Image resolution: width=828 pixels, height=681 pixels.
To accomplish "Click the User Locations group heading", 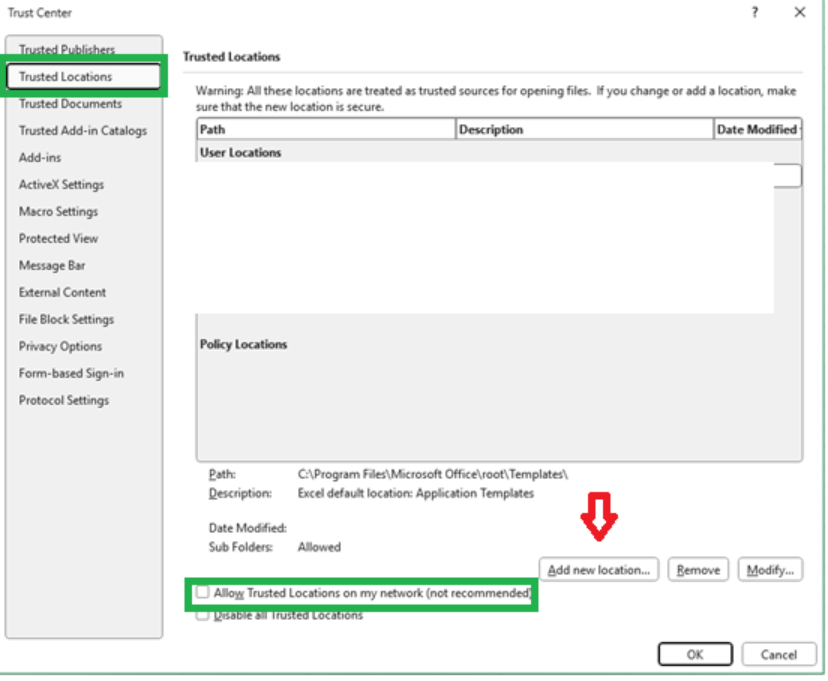I will tap(240, 153).
